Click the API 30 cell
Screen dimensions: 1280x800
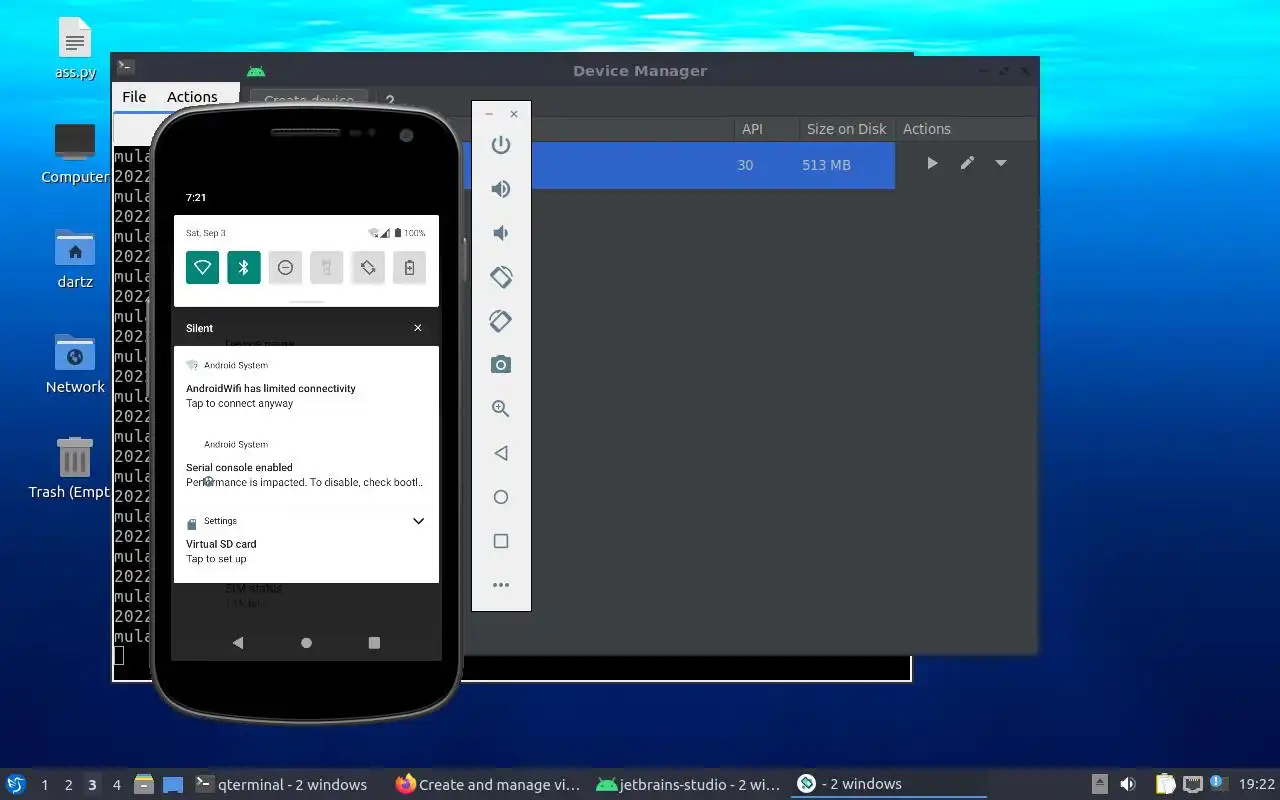point(745,165)
